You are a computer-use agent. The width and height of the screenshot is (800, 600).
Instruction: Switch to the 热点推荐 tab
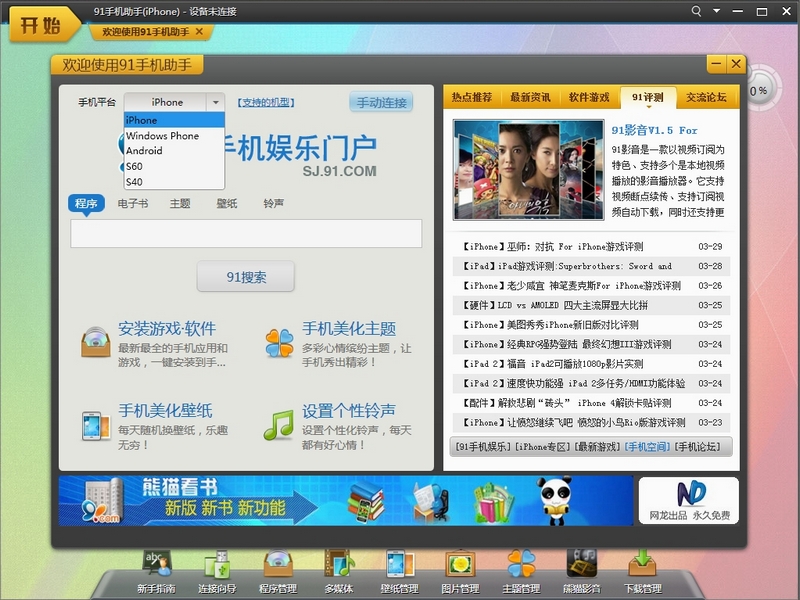(472, 97)
